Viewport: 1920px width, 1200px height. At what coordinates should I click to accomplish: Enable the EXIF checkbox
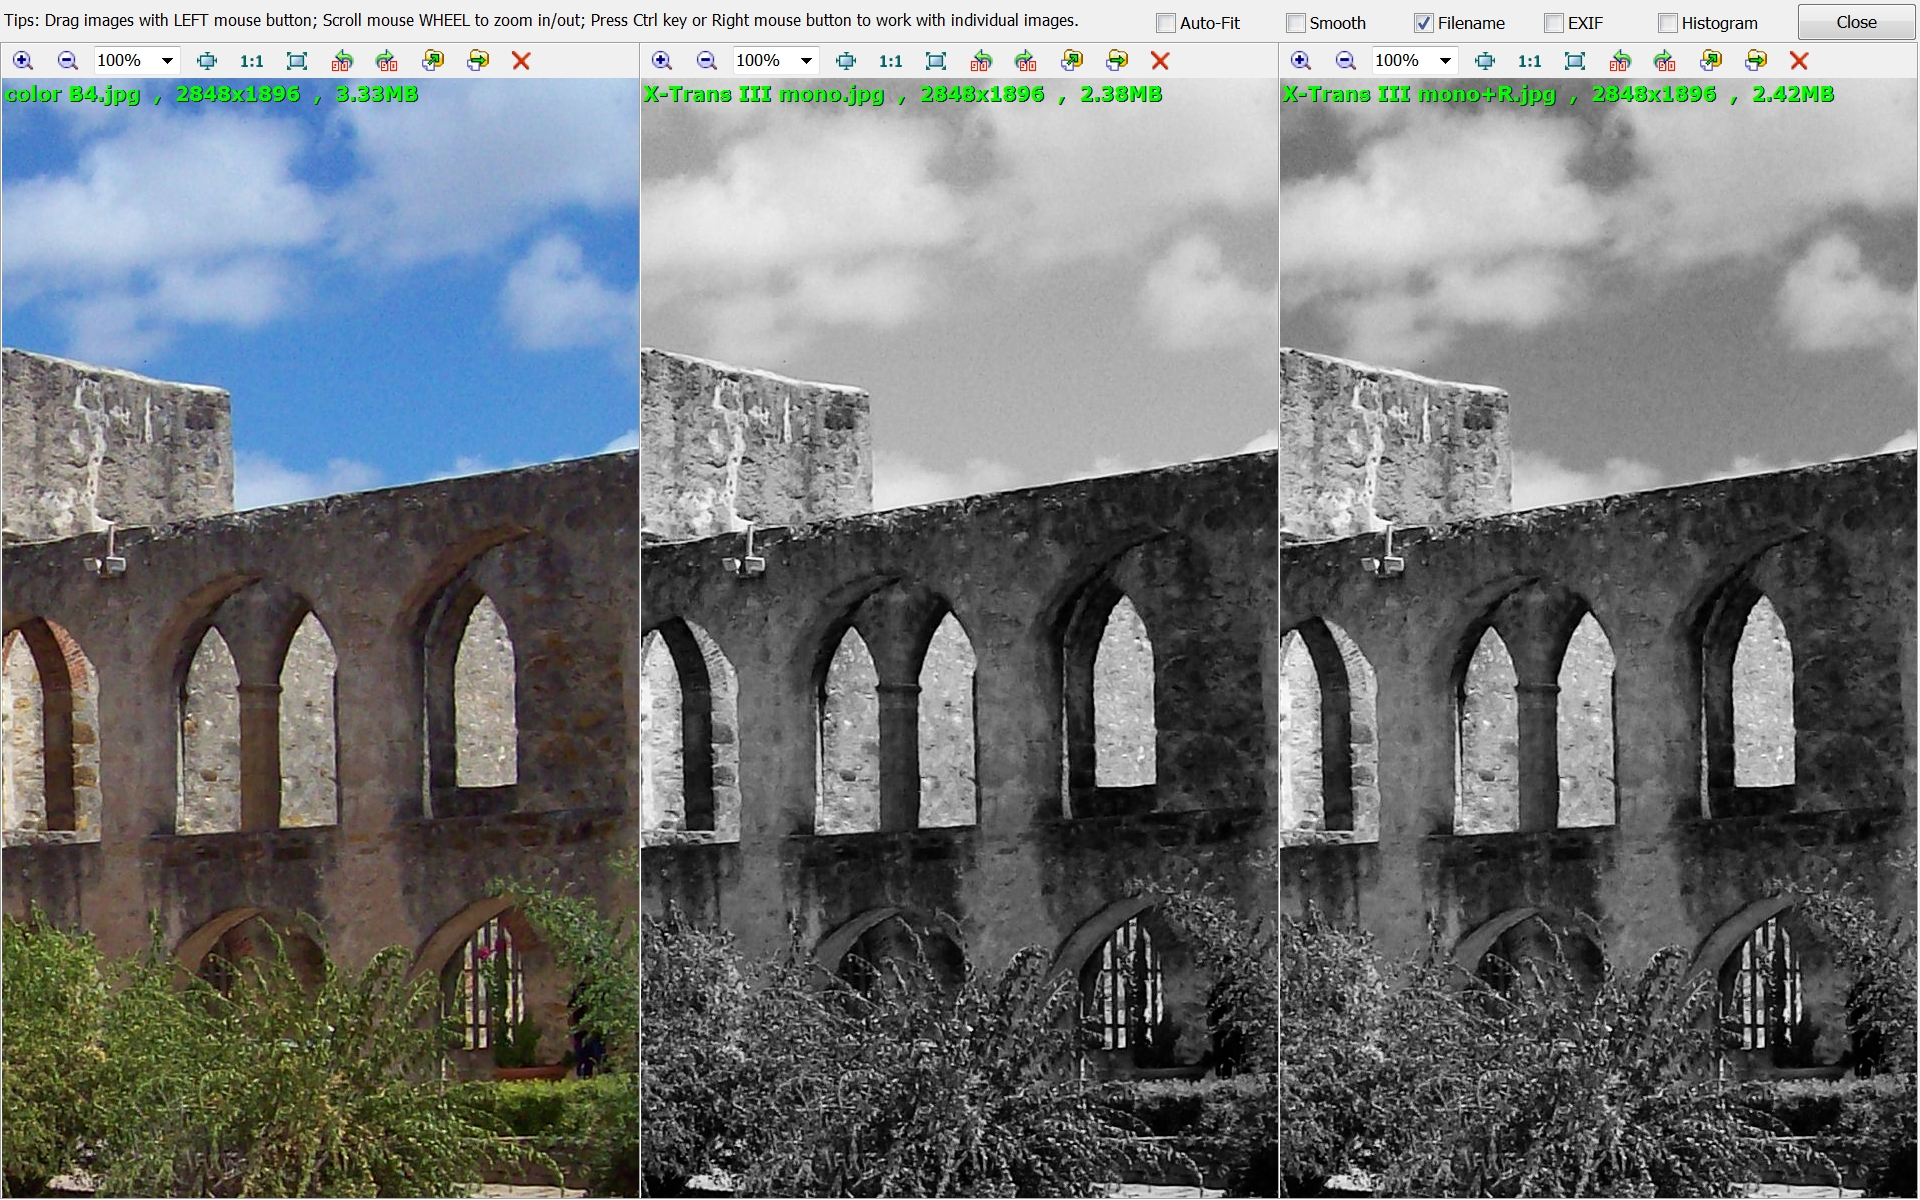(x=1554, y=23)
